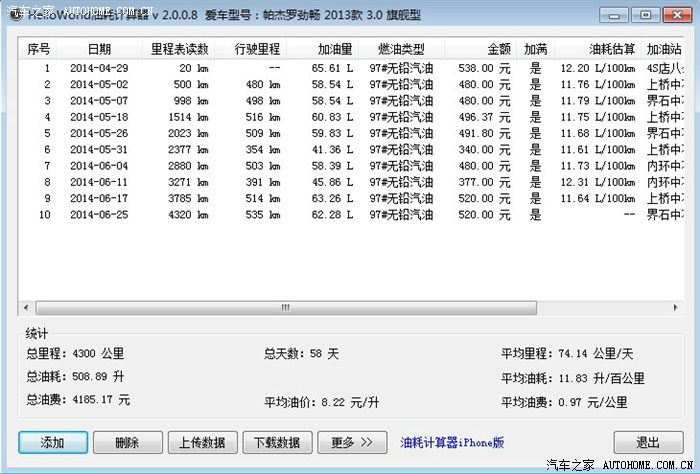
Task: Exit the app with the 退出 button
Action: pos(648,442)
